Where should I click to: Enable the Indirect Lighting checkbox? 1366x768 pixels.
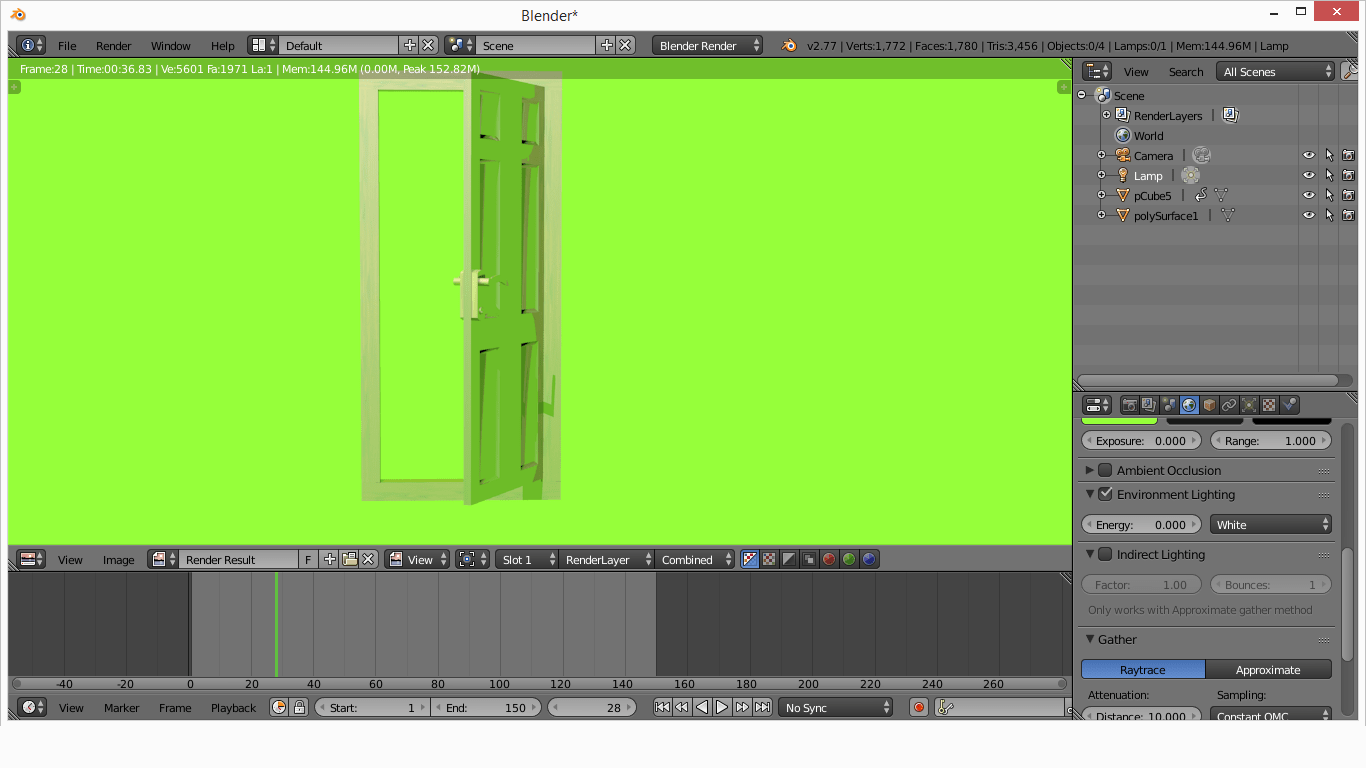tap(1105, 554)
